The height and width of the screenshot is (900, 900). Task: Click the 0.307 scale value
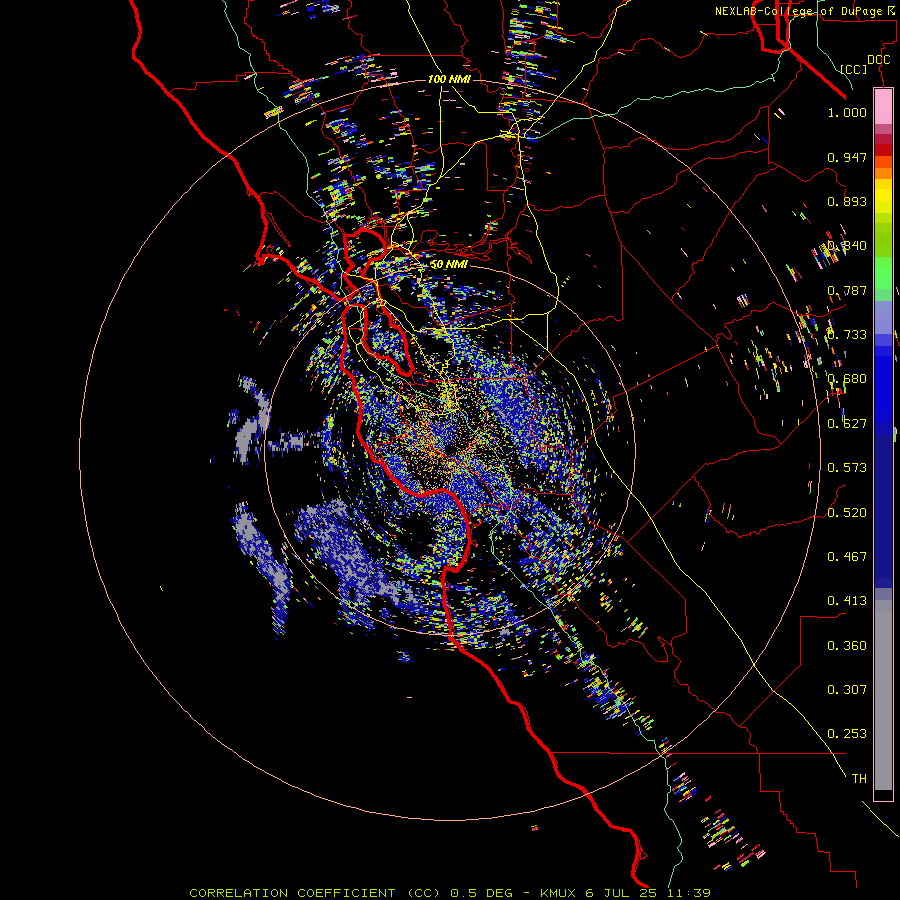847,690
